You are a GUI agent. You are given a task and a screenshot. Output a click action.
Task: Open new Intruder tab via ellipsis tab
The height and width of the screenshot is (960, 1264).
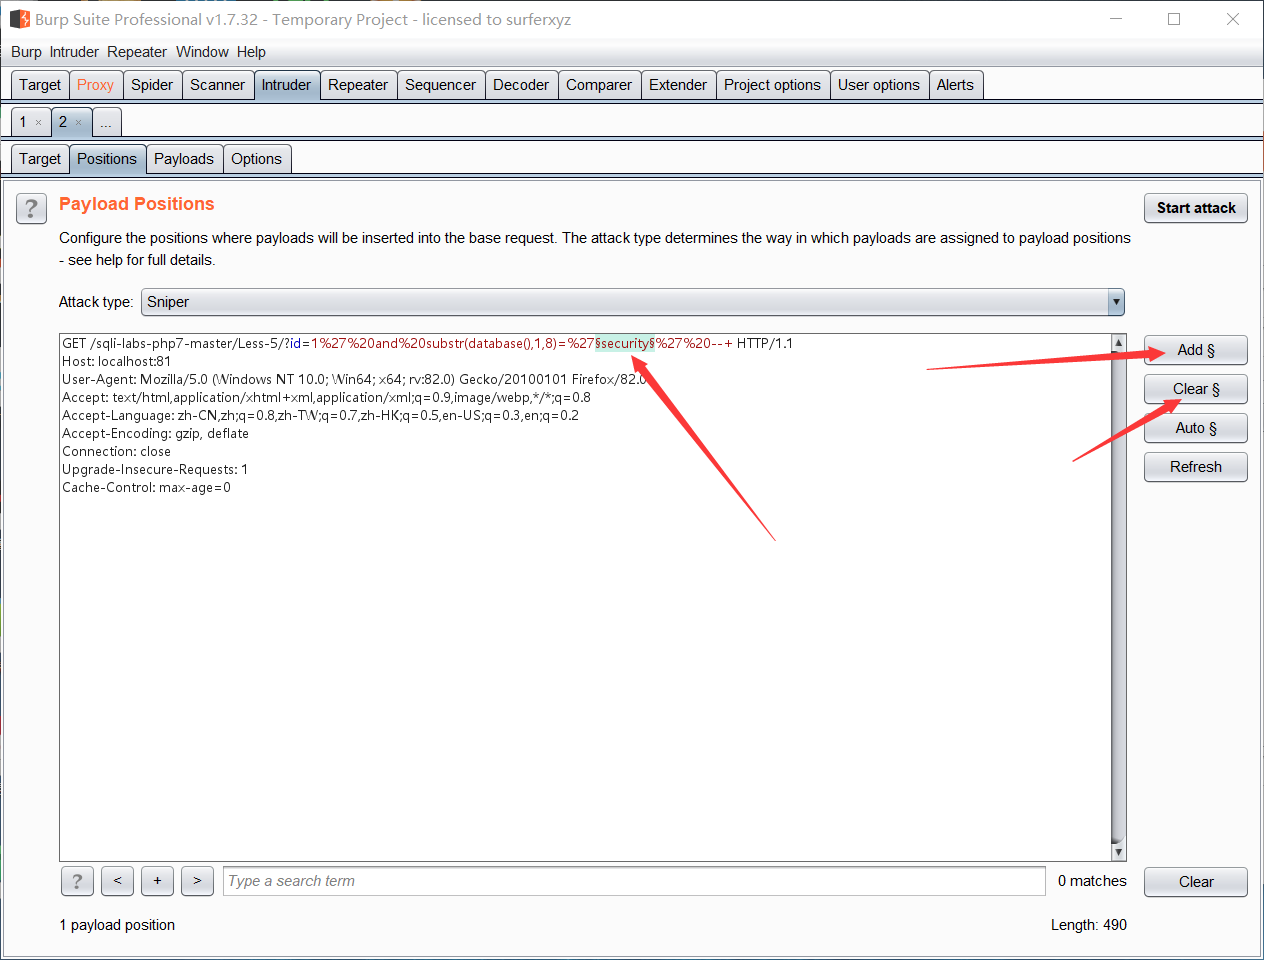point(106,123)
